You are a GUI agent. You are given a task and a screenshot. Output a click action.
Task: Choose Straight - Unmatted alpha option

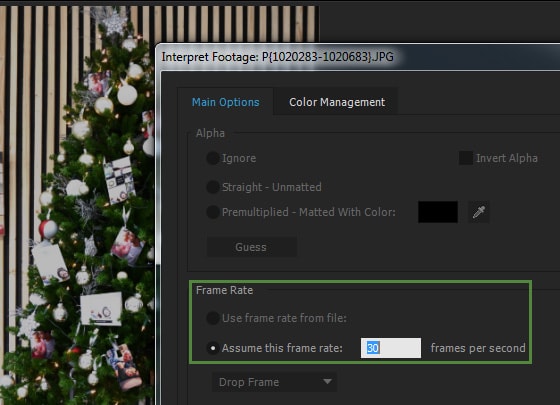(x=213, y=187)
